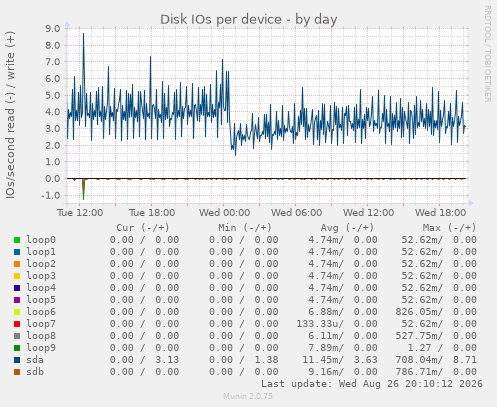The width and height of the screenshot is (497, 407).
Task: Select the sda legend label
Action: (35, 360)
